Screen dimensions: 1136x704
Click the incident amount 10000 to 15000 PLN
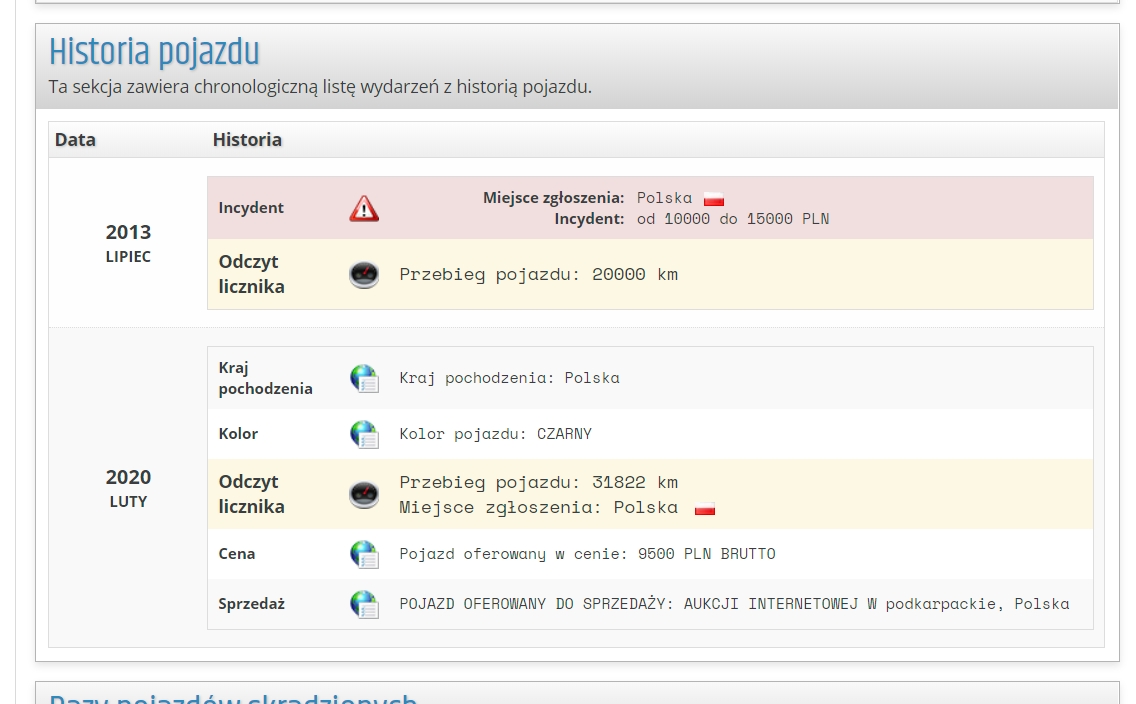732,218
